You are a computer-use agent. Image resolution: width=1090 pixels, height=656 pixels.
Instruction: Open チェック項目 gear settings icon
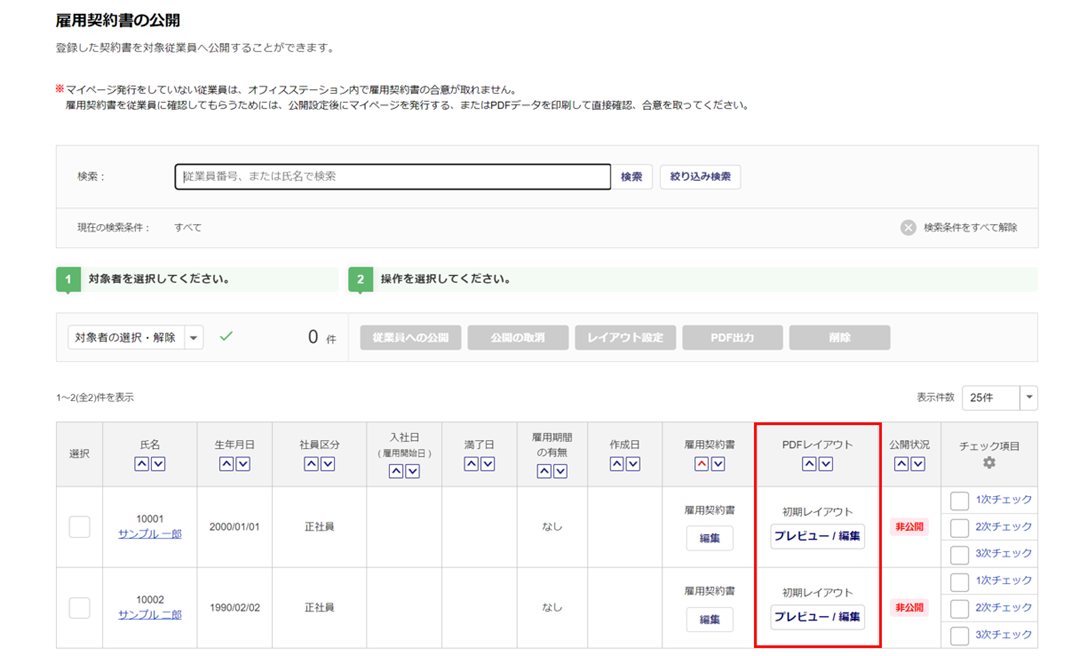(989, 463)
